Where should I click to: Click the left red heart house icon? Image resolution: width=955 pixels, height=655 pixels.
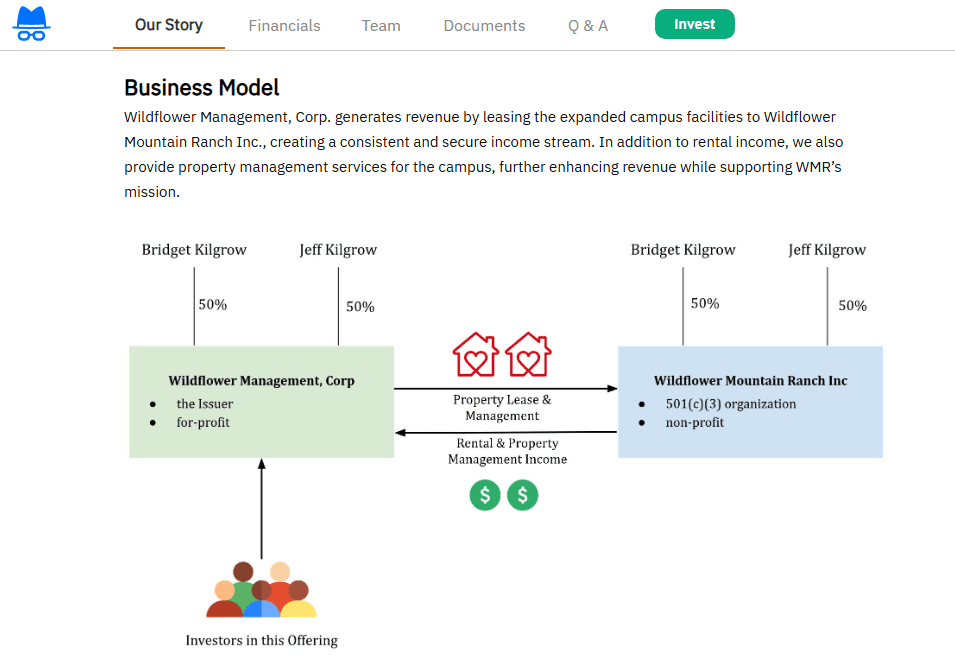[476, 355]
